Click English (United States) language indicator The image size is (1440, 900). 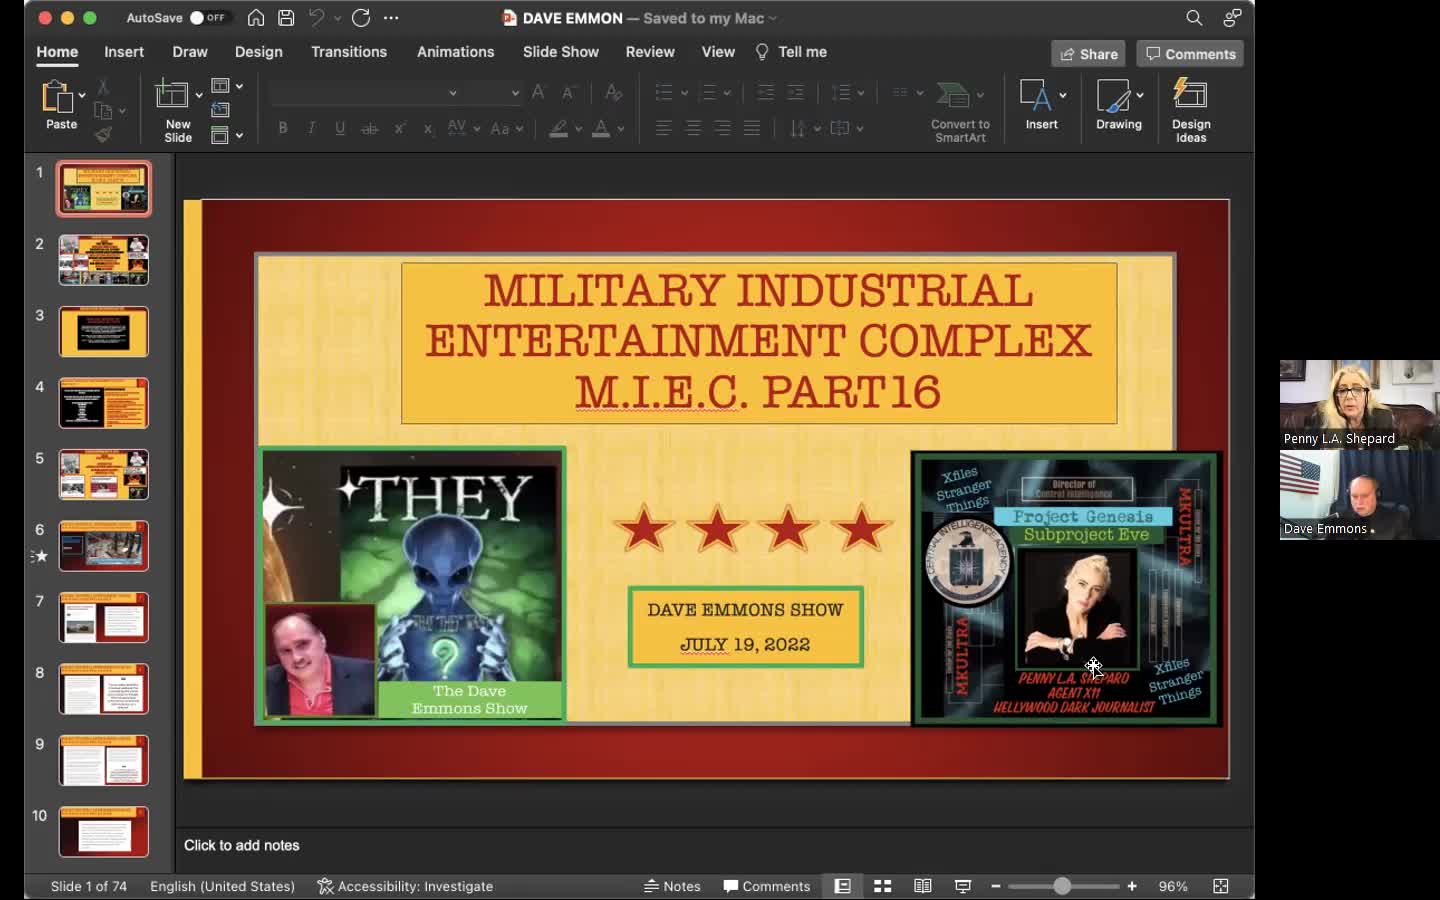[222, 886]
